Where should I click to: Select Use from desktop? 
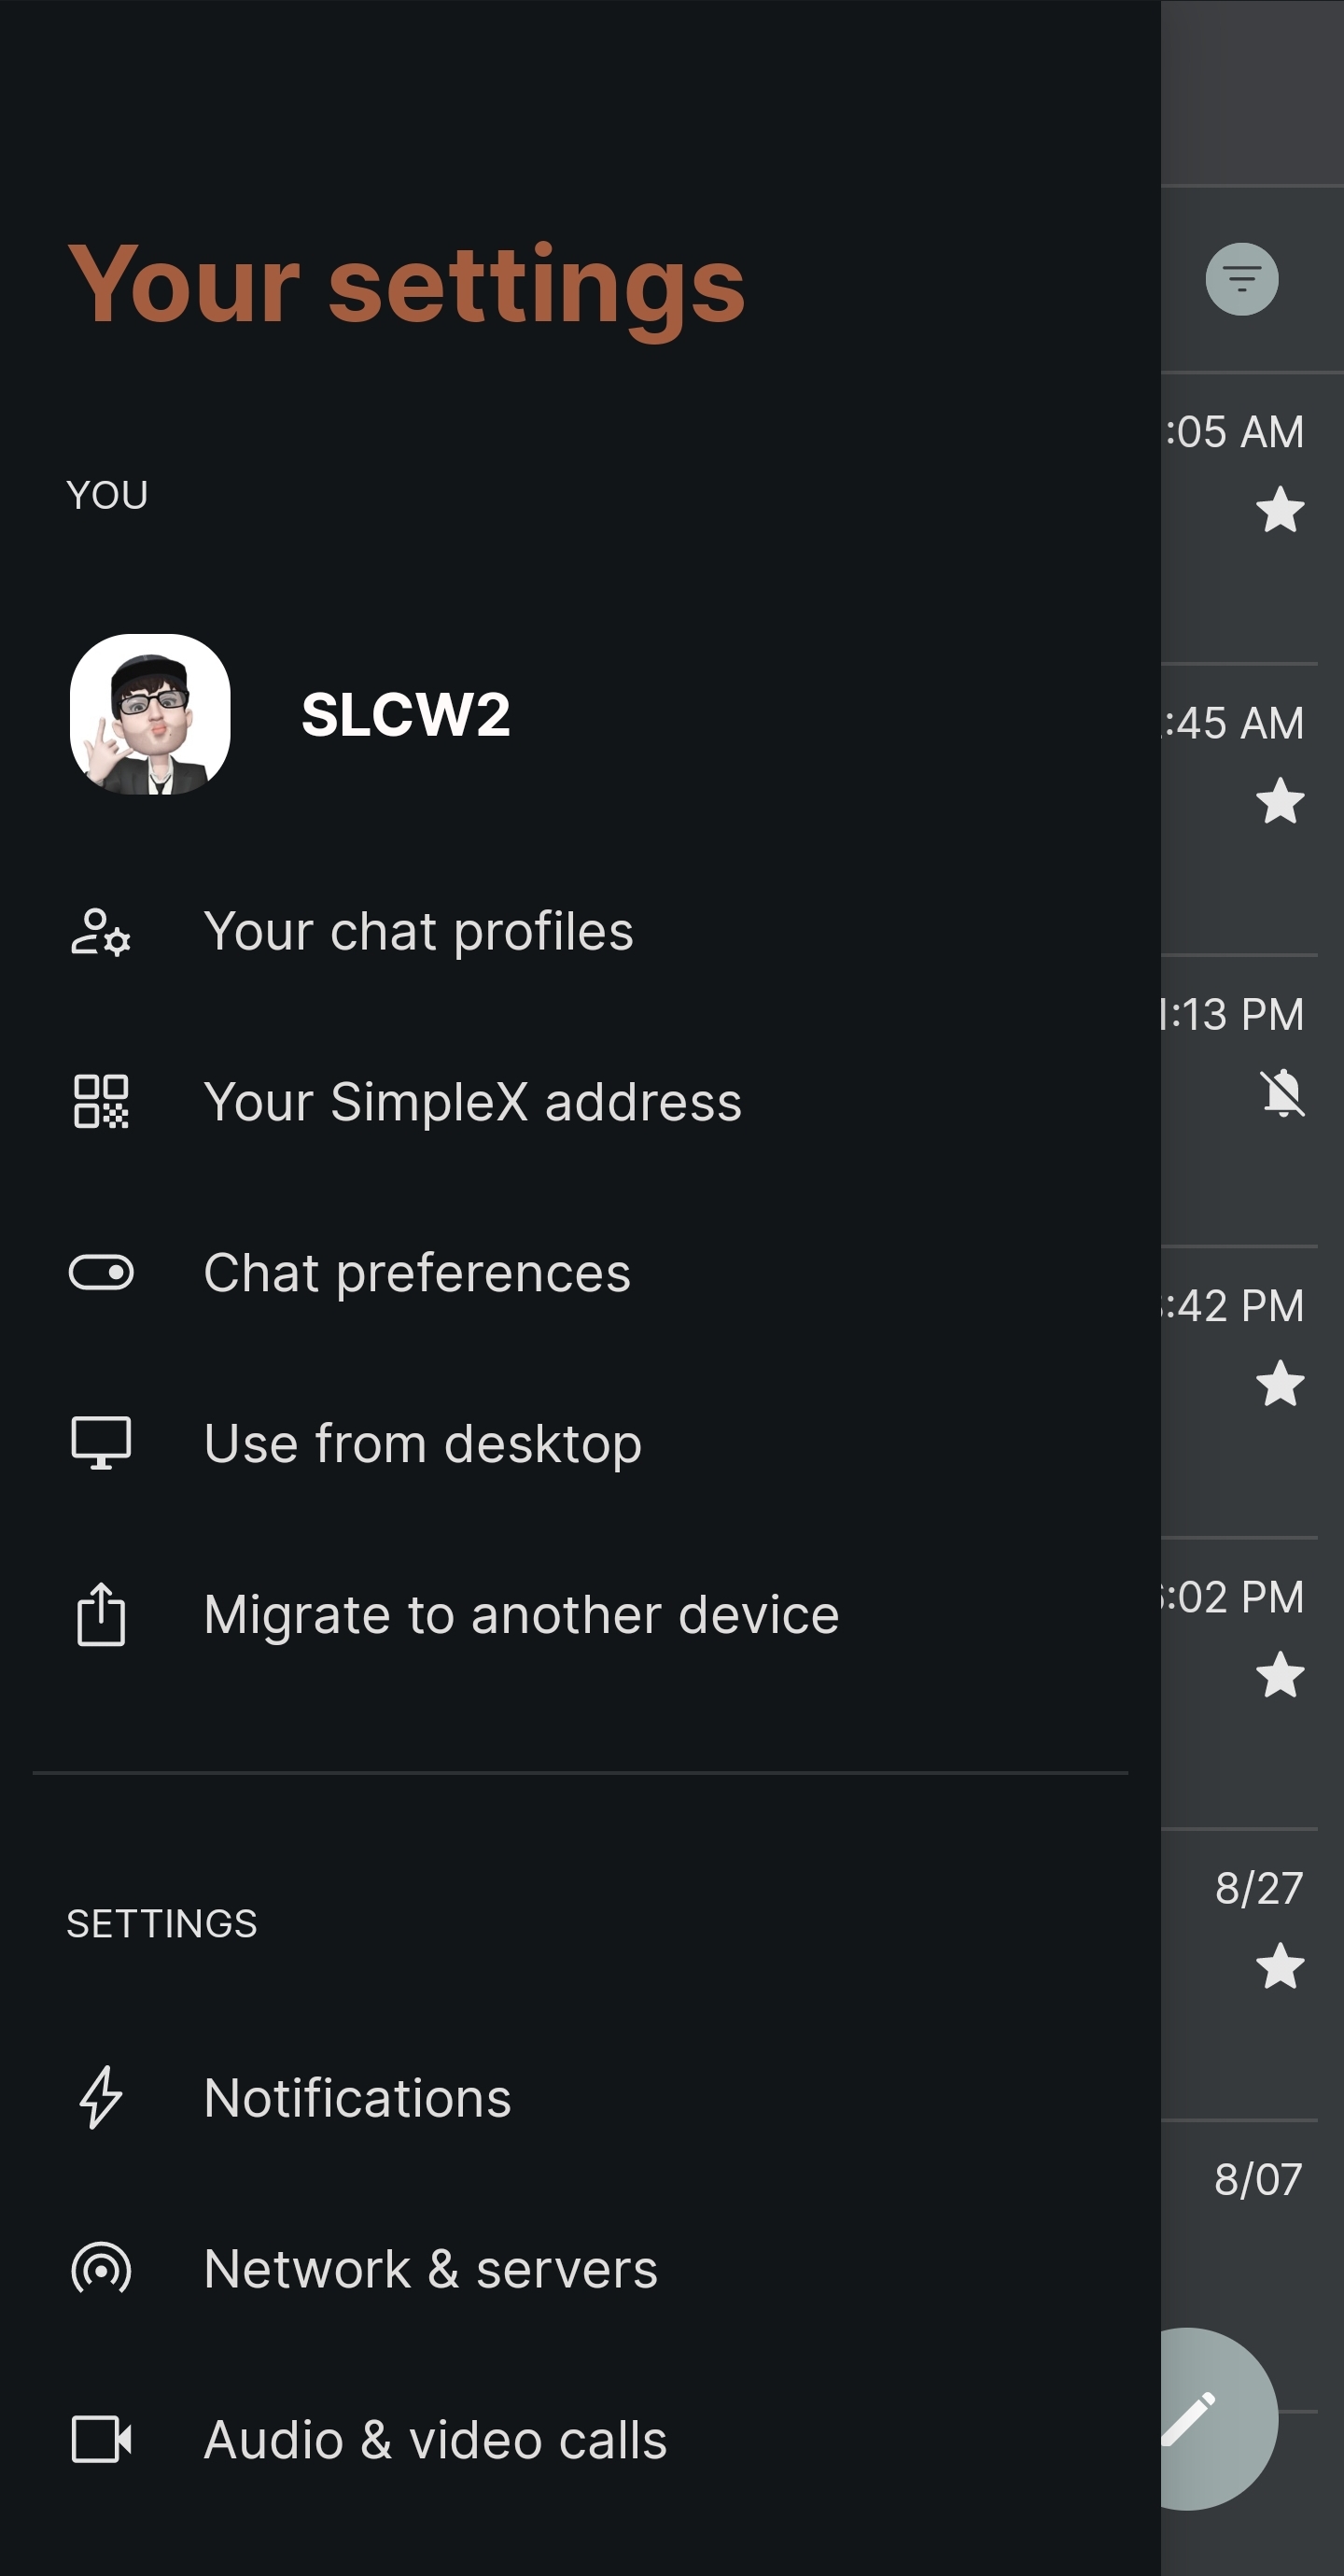422,1443
